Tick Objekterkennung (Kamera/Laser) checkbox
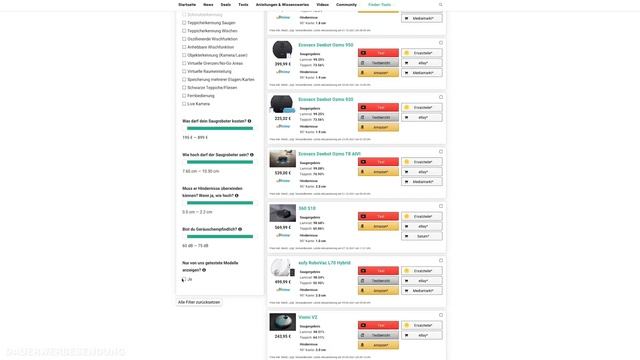 184,55
